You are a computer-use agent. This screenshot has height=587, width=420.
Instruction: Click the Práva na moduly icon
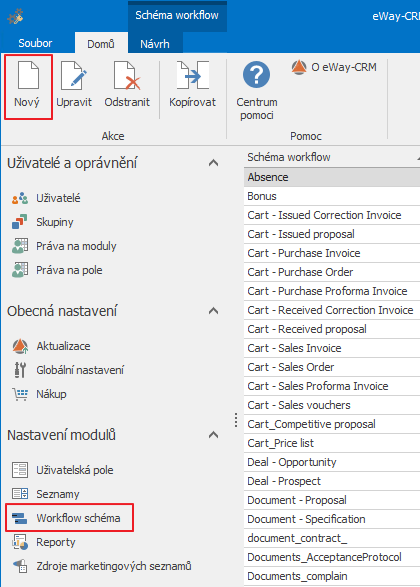pyautogui.click(x=20, y=246)
